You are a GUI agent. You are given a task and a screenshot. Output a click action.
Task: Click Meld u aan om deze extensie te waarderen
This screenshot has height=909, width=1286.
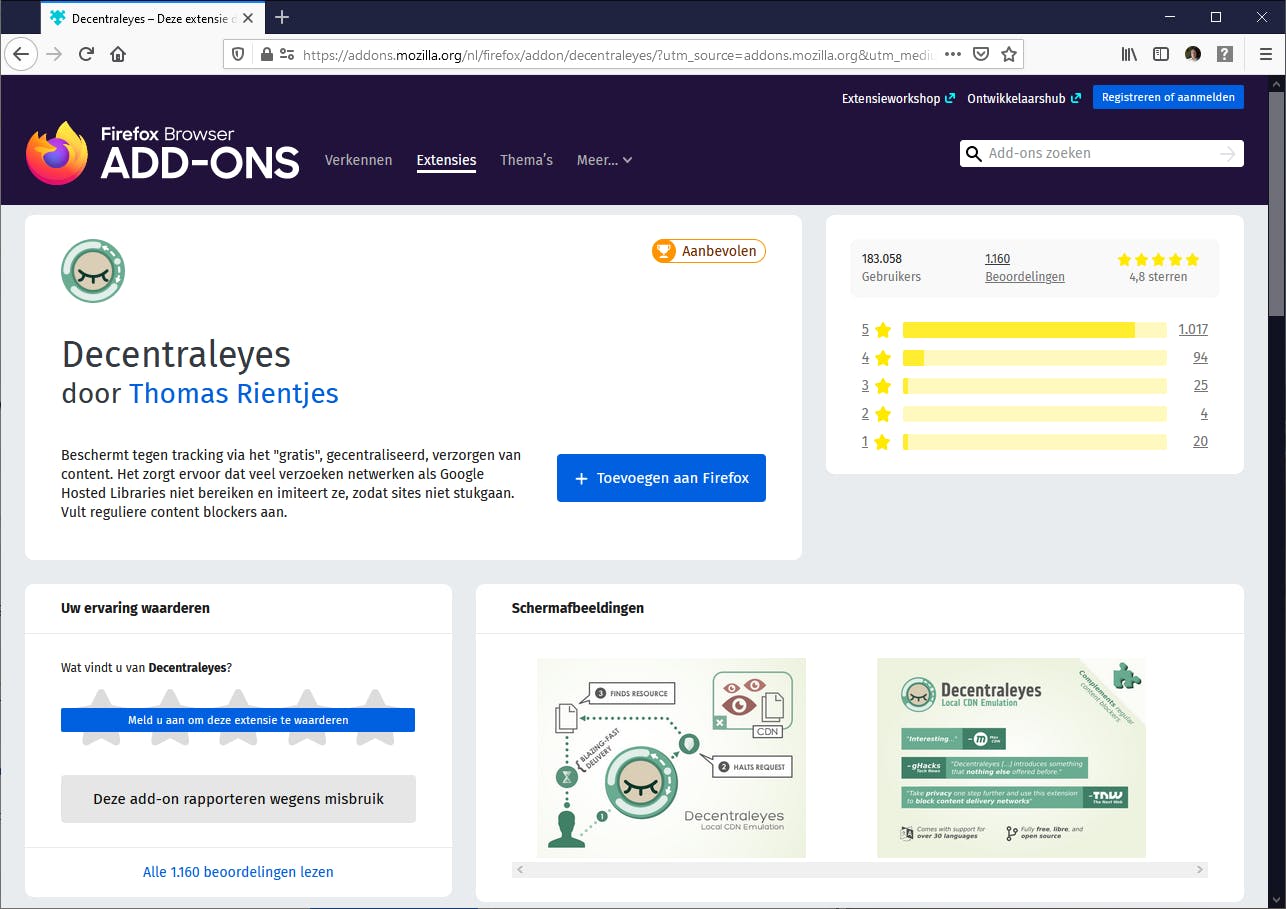(x=238, y=720)
